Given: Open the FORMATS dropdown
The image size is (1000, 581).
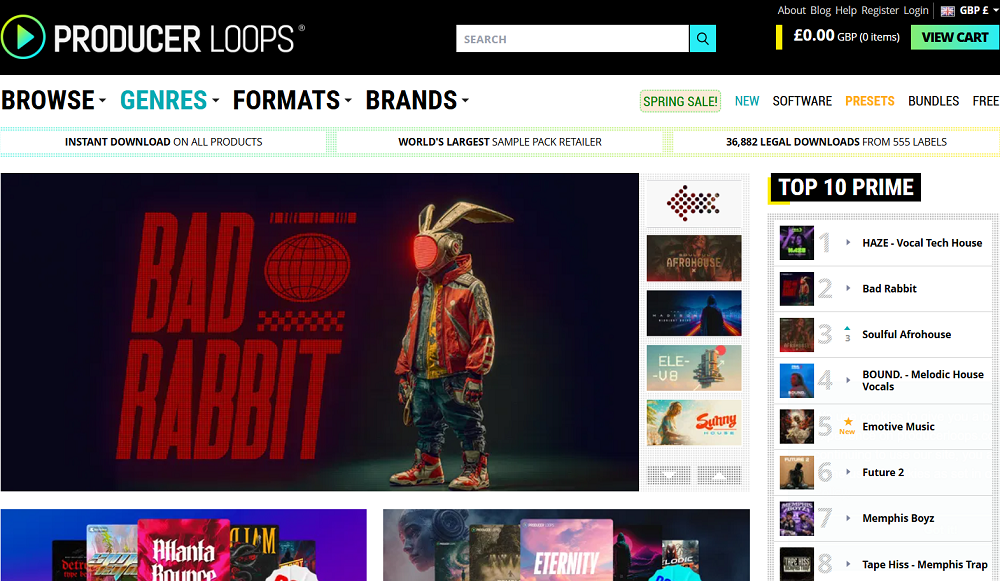Looking at the screenshot, I should click(288, 100).
